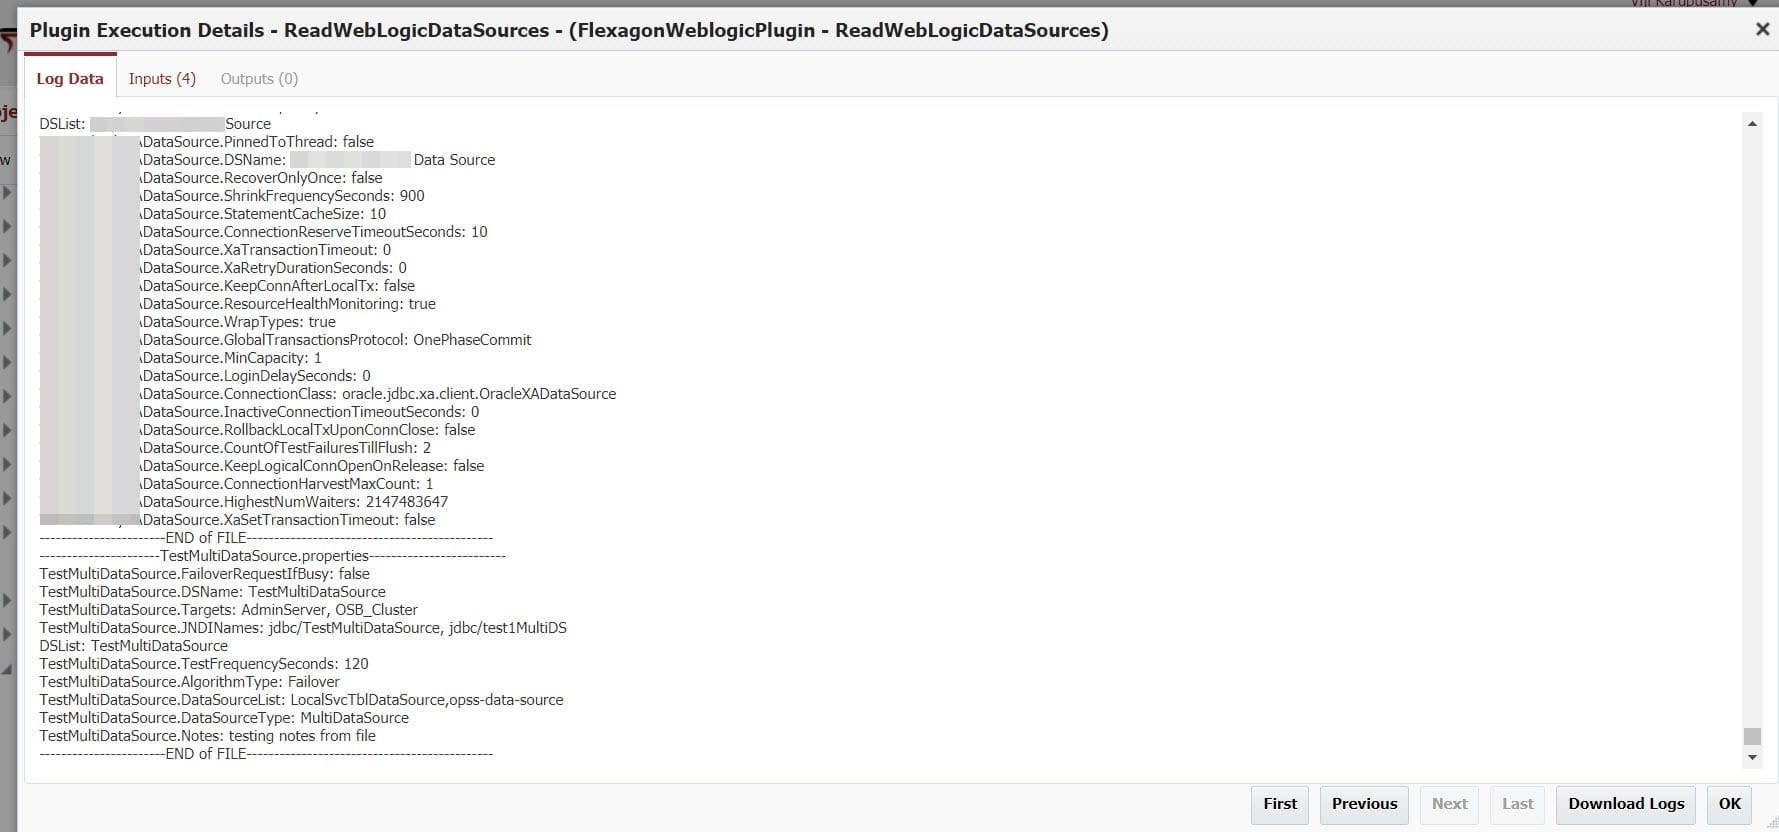Image resolution: width=1779 pixels, height=832 pixels.
Task: Click the PinnedToThread: false log line
Action: [257, 142]
